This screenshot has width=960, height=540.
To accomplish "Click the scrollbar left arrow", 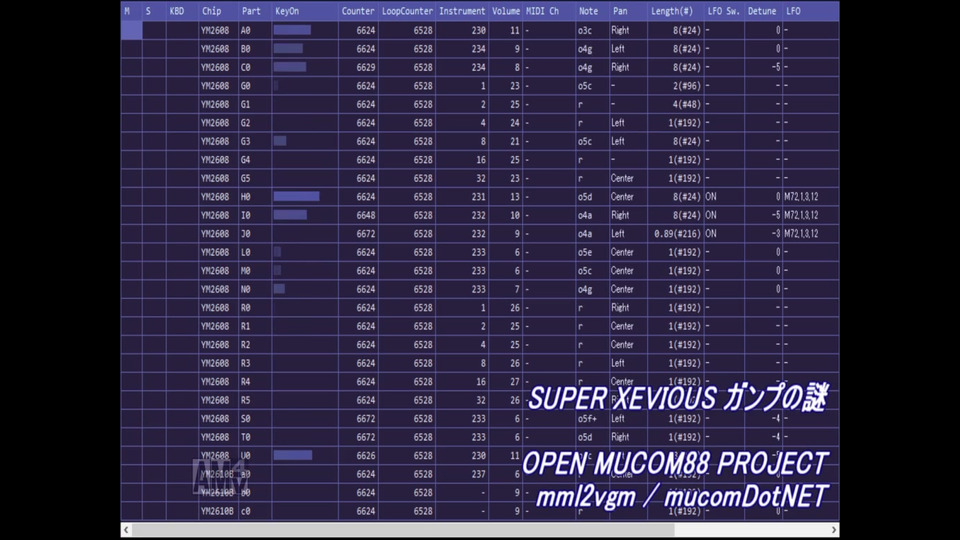I will point(126,530).
